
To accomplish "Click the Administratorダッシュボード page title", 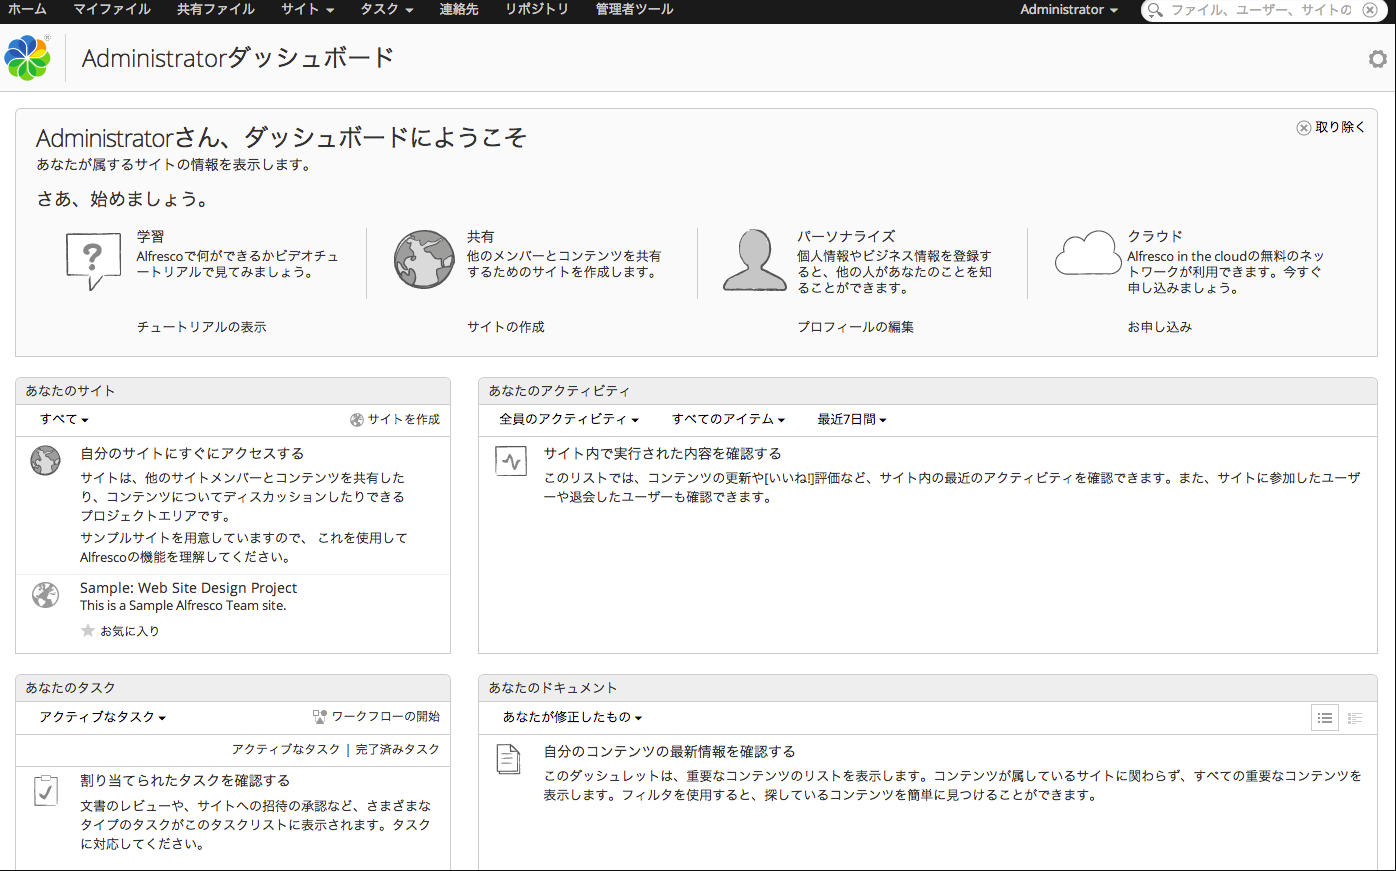I will tap(238, 58).
